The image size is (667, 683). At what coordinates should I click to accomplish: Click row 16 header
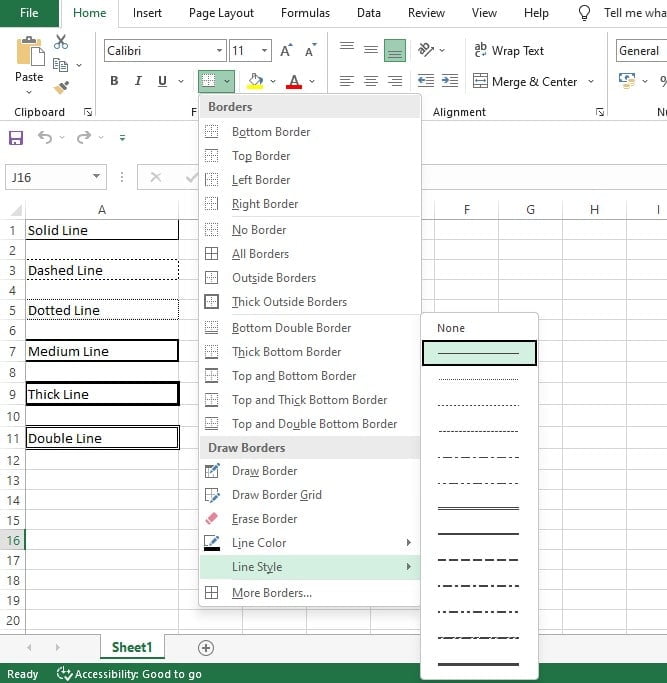[x=13, y=540]
